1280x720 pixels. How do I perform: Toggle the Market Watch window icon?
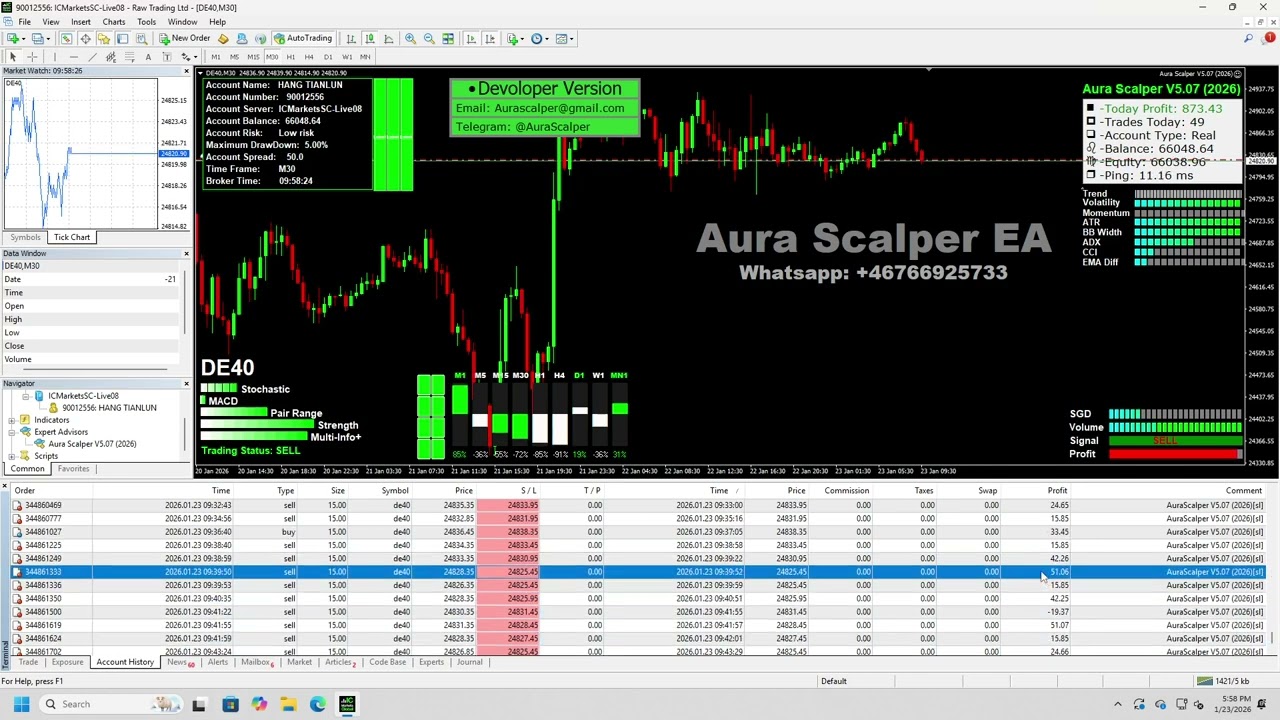[66, 38]
